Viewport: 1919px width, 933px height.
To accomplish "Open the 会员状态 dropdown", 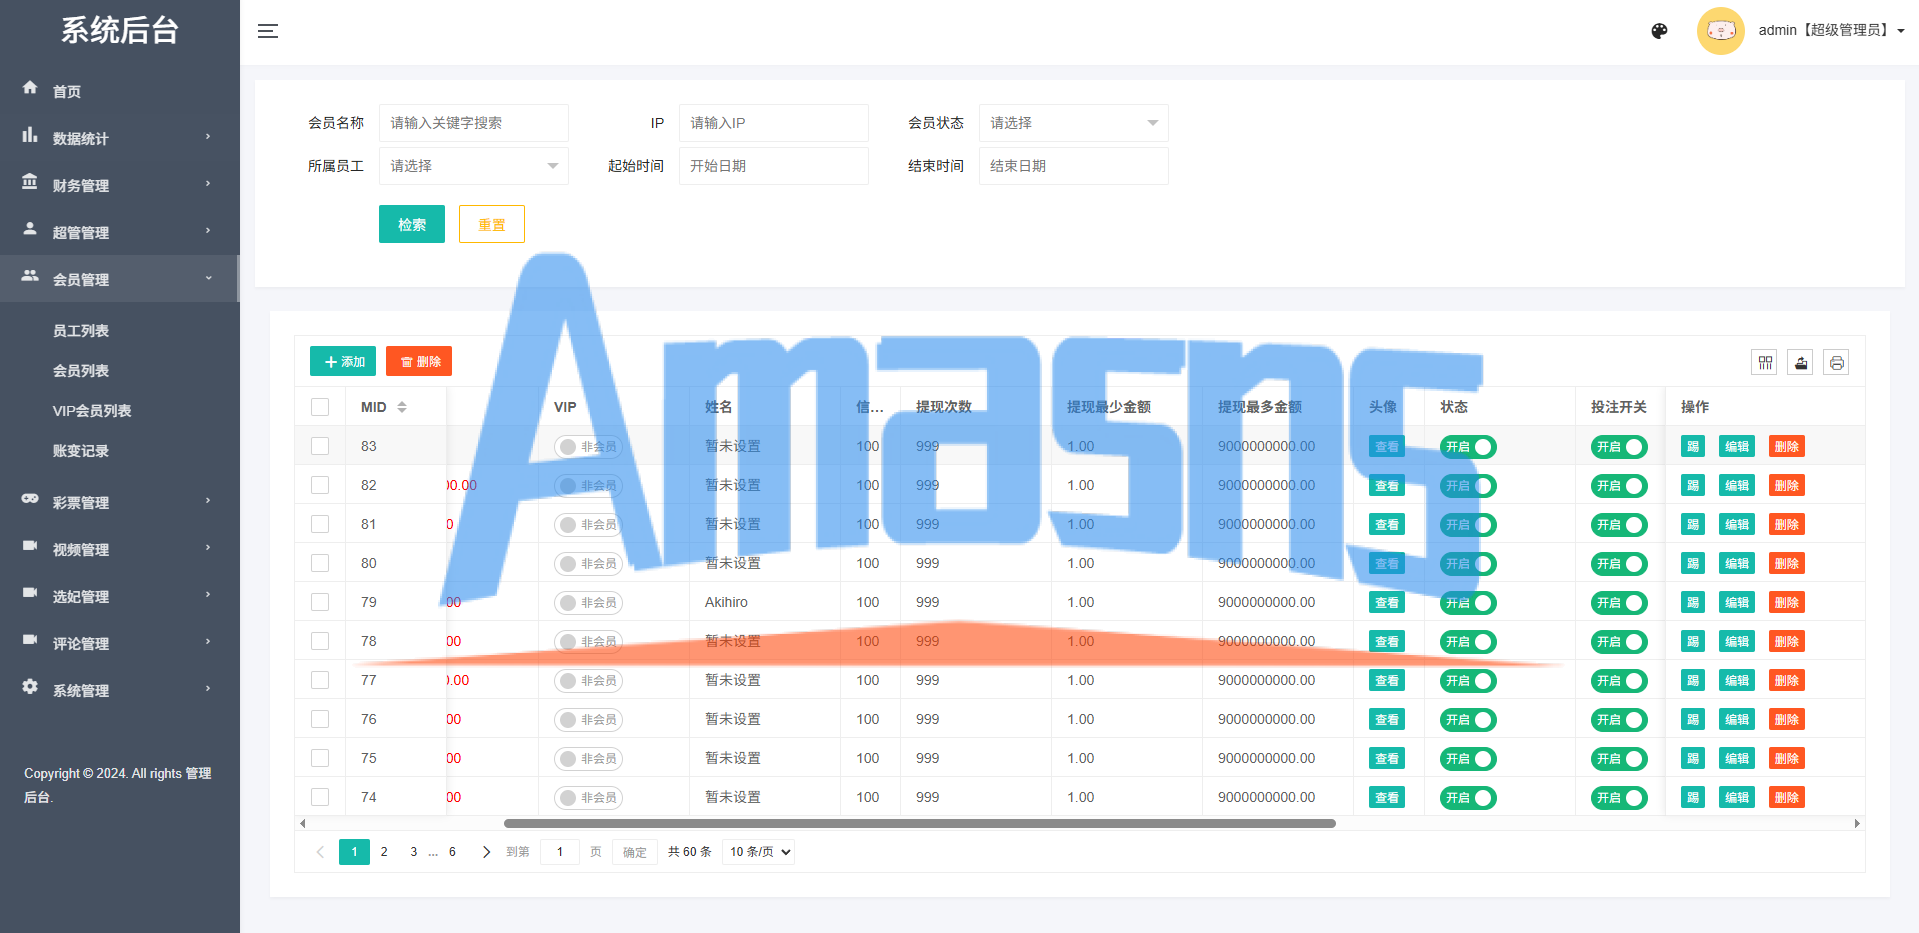I will point(1073,123).
